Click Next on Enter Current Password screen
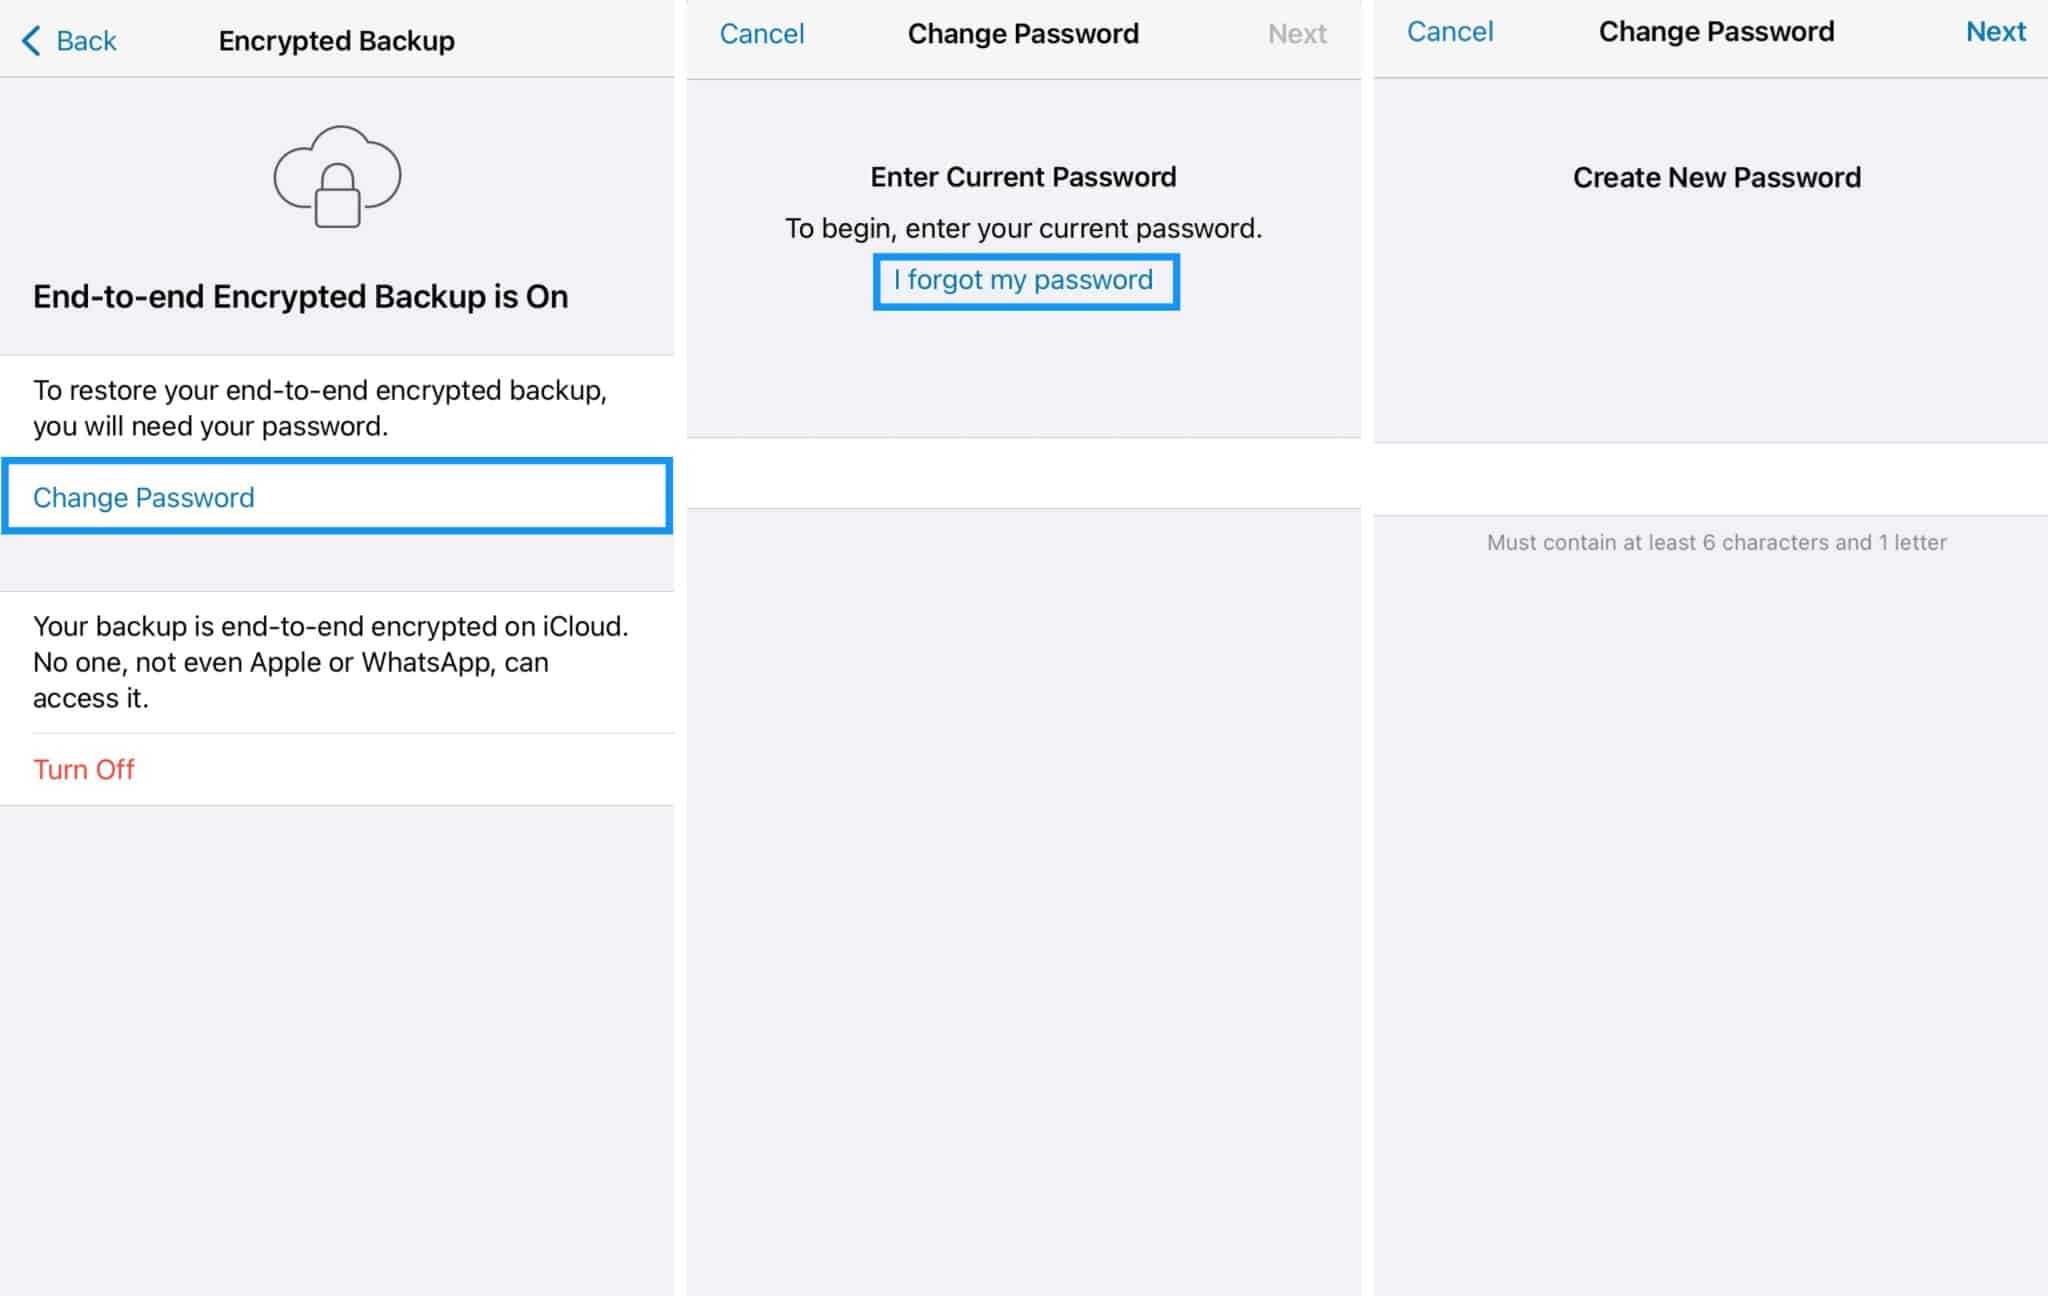This screenshot has height=1296, width=2048. [x=1294, y=39]
